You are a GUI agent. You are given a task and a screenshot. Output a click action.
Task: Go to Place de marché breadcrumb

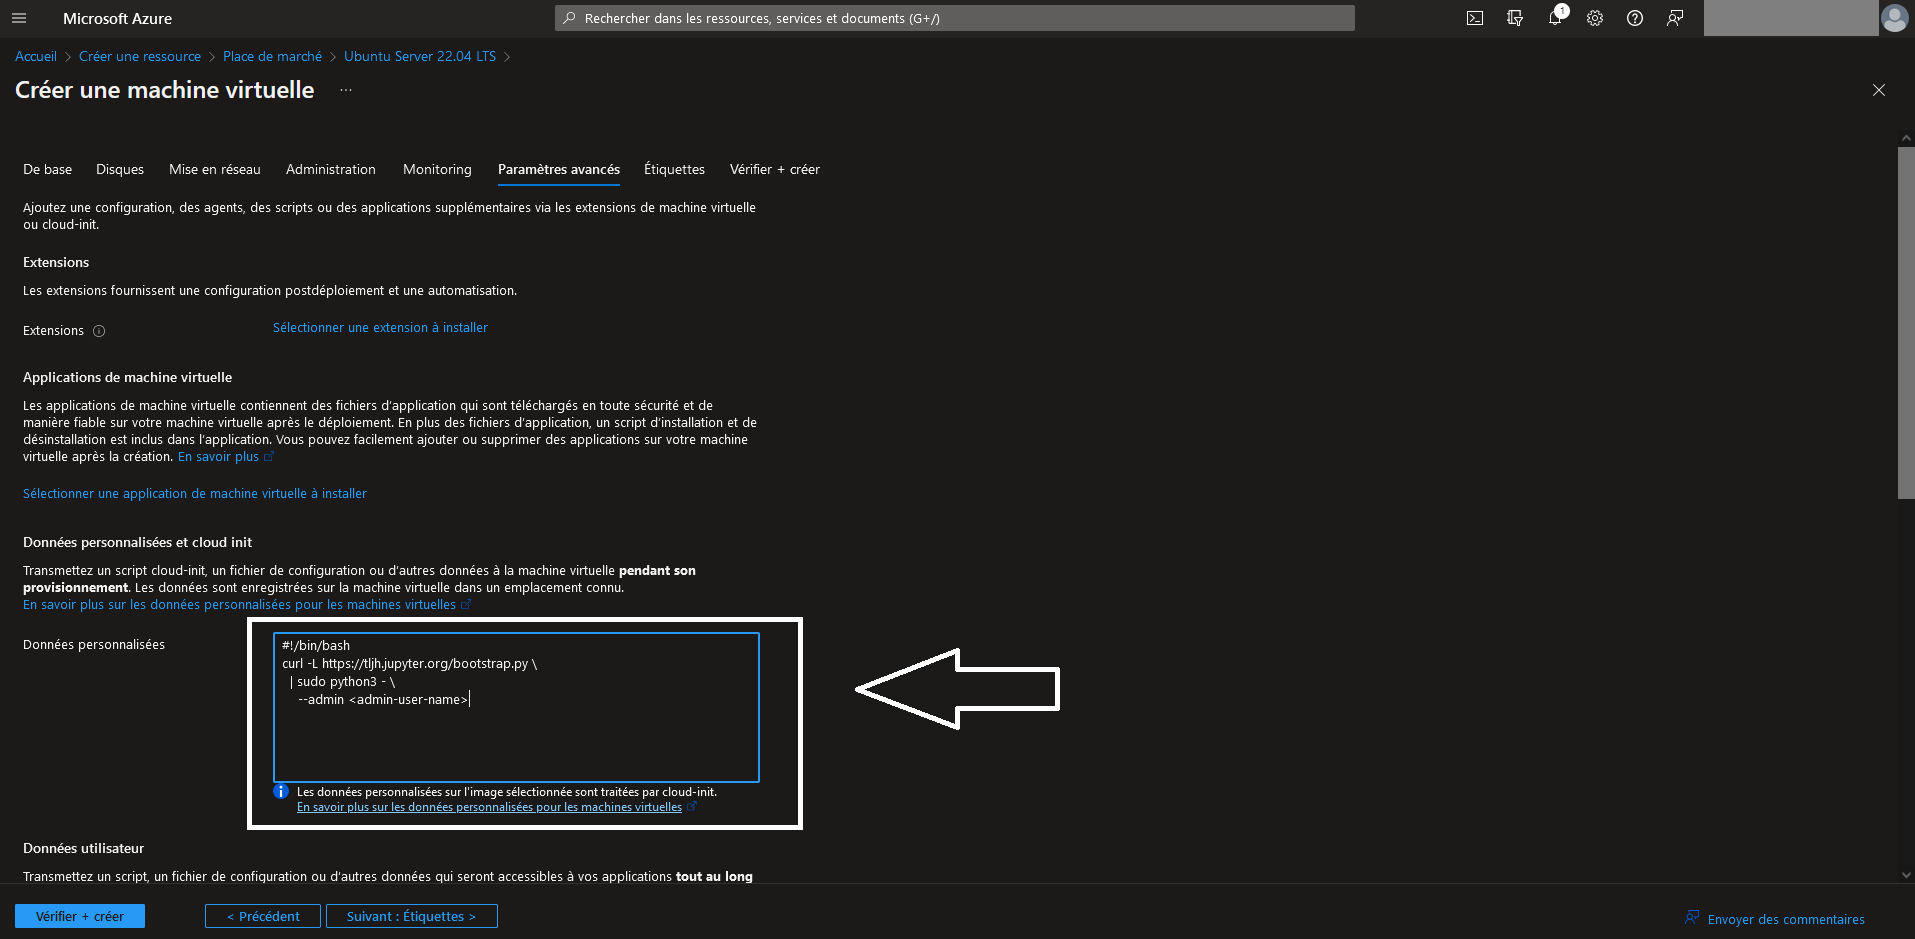pos(272,56)
